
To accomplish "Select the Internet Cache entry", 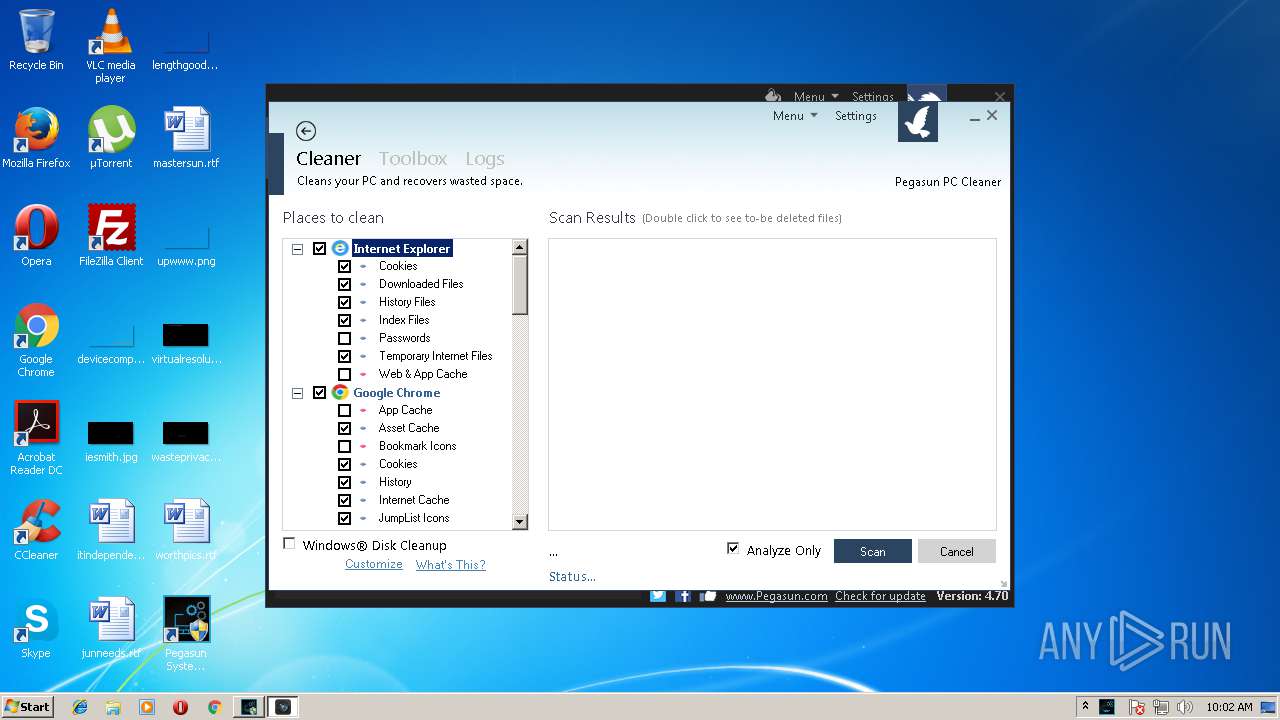I will pyautogui.click(x=414, y=500).
